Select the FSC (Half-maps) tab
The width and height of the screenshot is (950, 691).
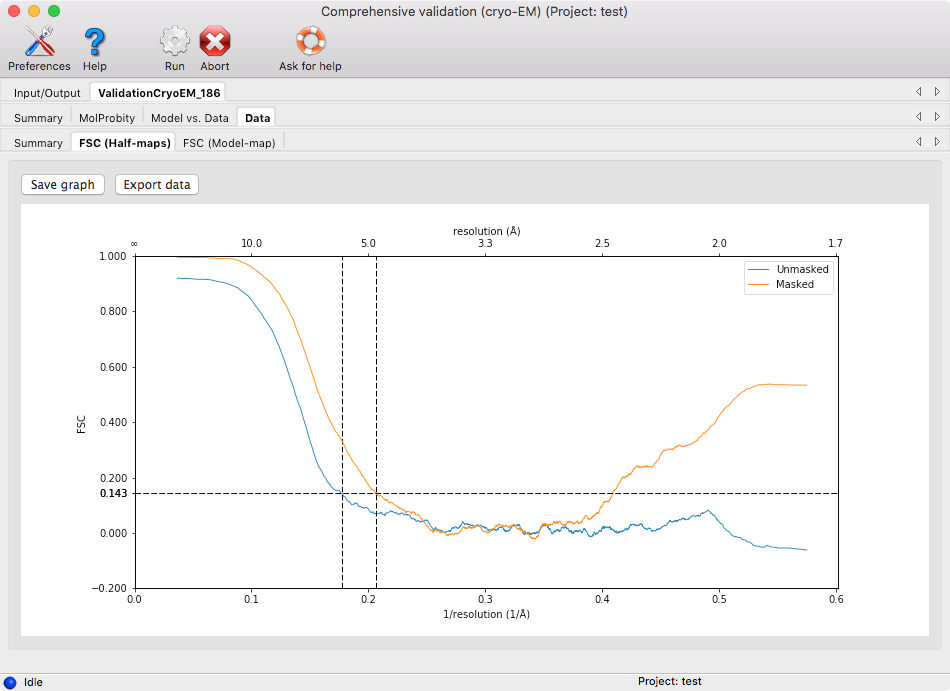tap(124, 143)
